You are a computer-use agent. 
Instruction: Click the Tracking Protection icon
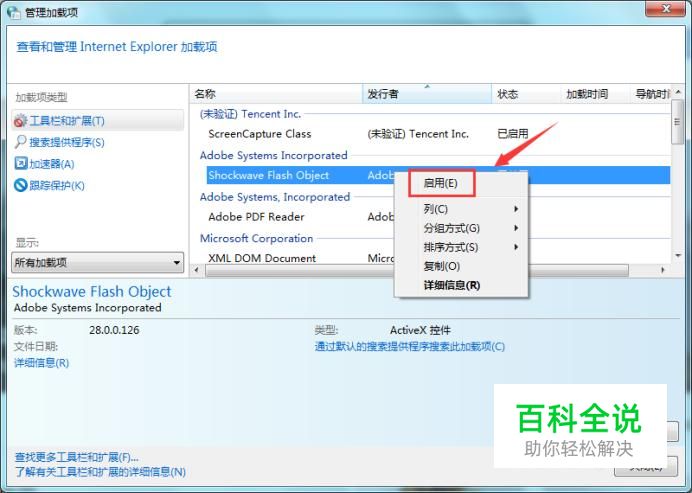click(21, 185)
